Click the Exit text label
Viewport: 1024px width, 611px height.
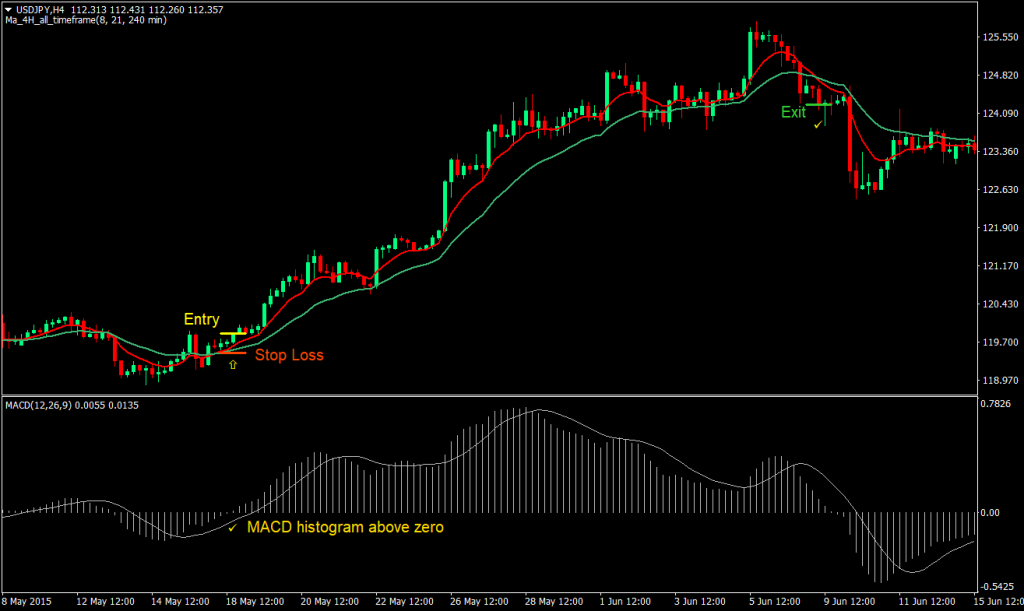[793, 112]
